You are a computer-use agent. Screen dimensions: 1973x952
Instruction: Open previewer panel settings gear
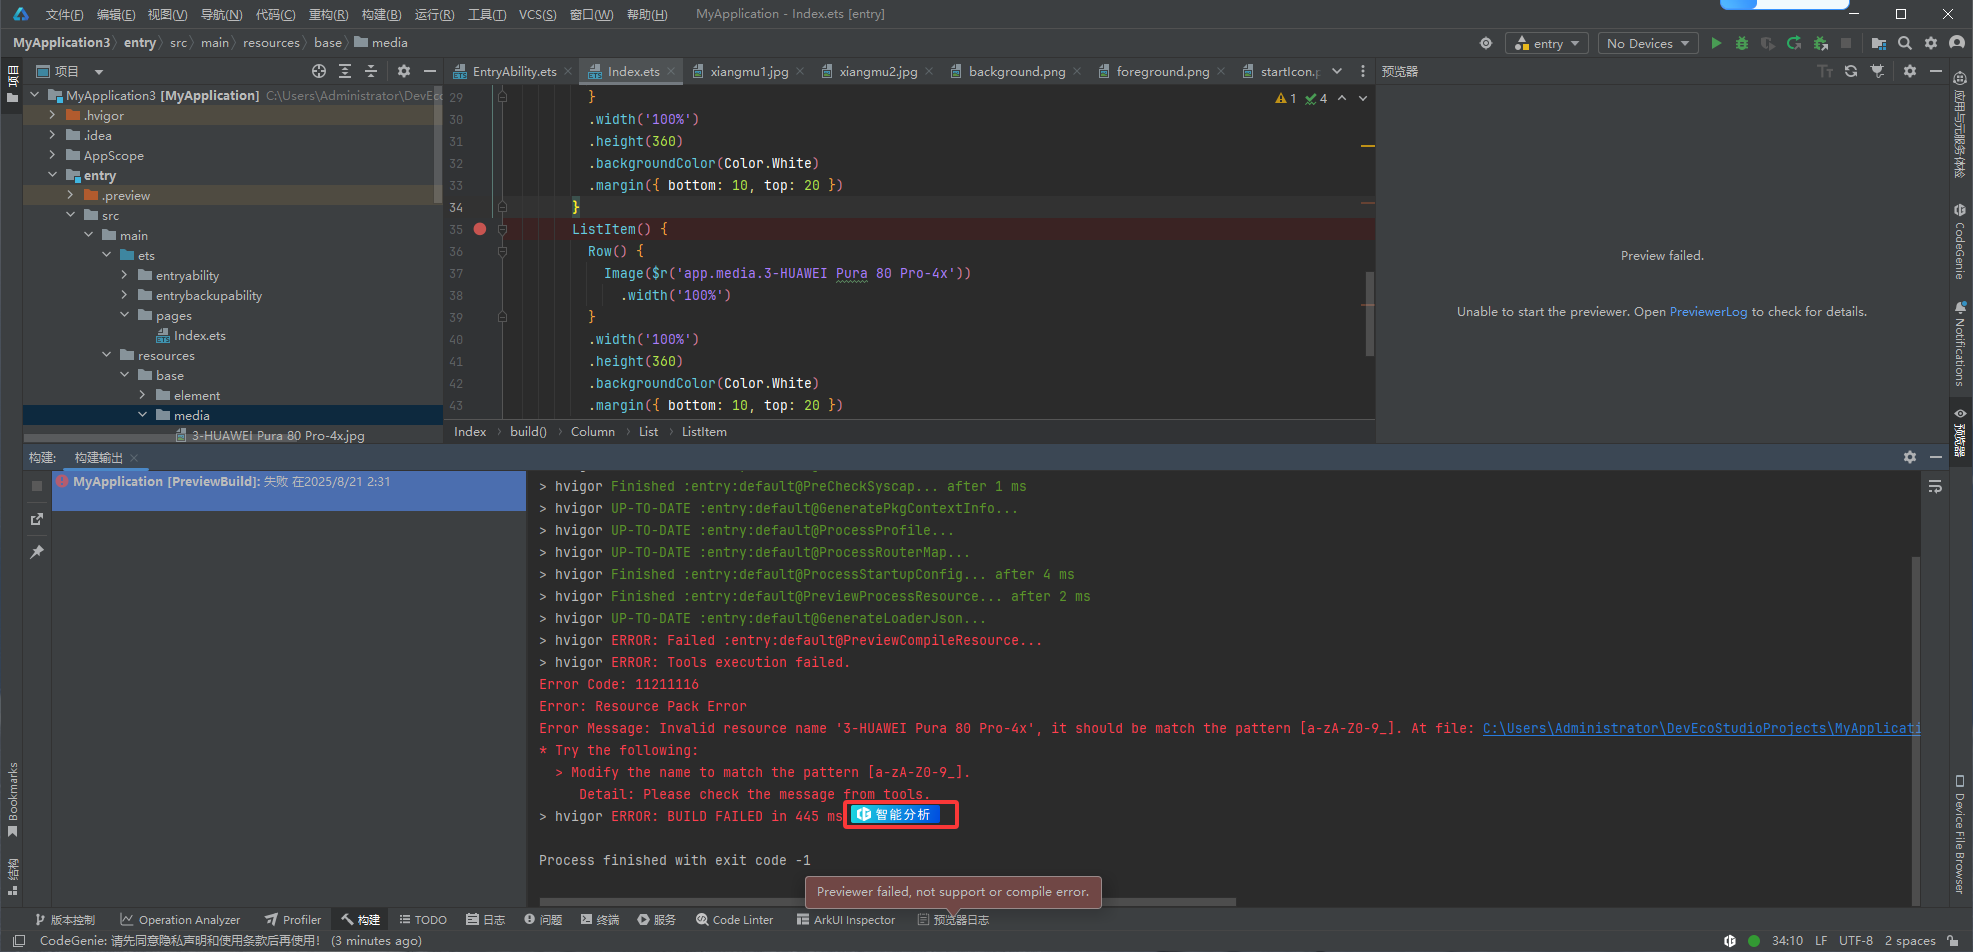pyautogui.click(x=1910, y=71)
